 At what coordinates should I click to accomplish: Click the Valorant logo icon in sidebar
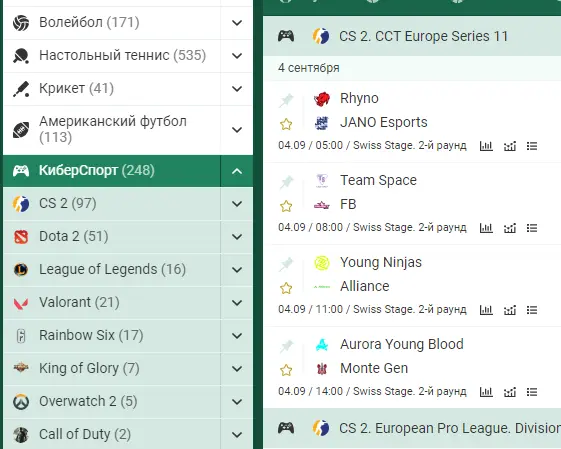point(21,303)
